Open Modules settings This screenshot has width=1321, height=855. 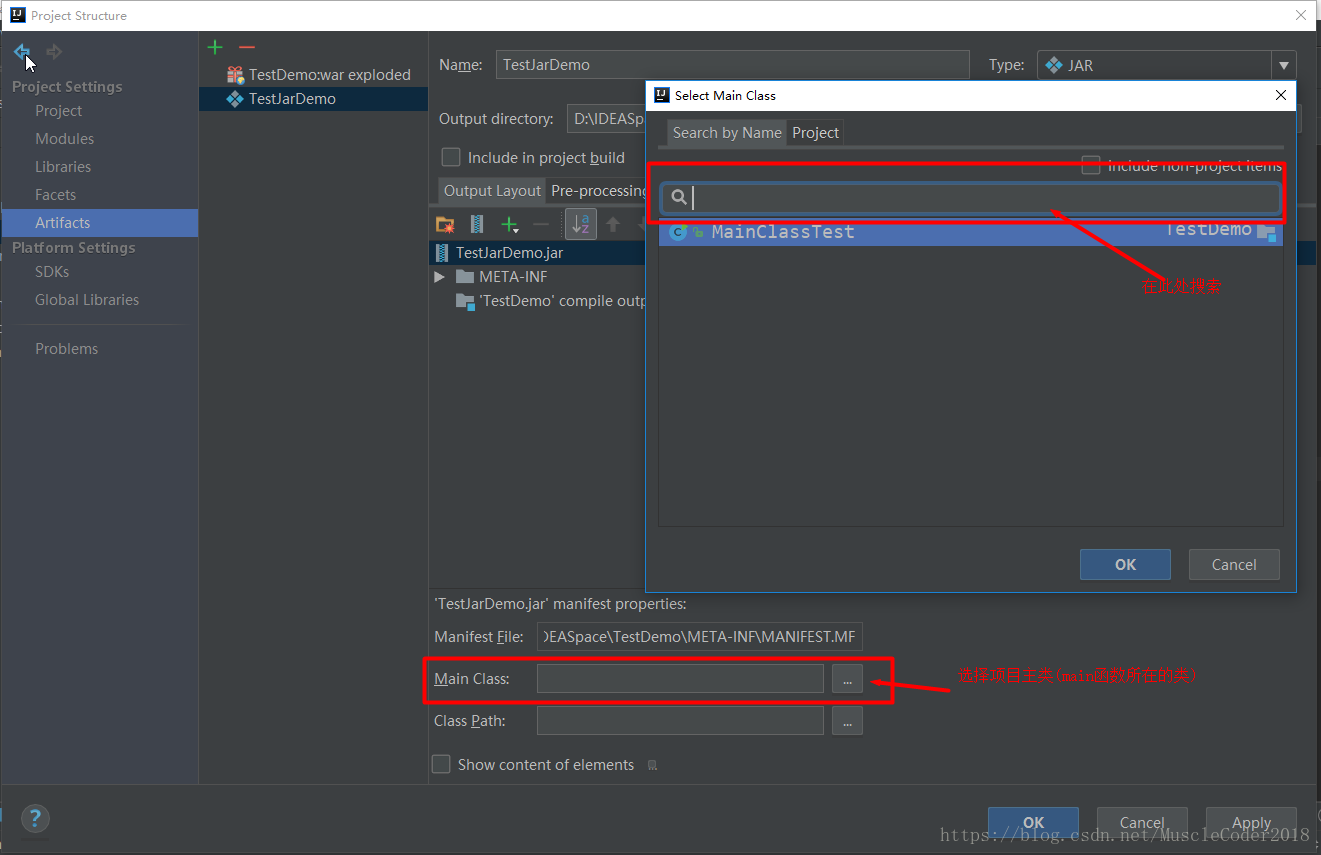[65, 139]
